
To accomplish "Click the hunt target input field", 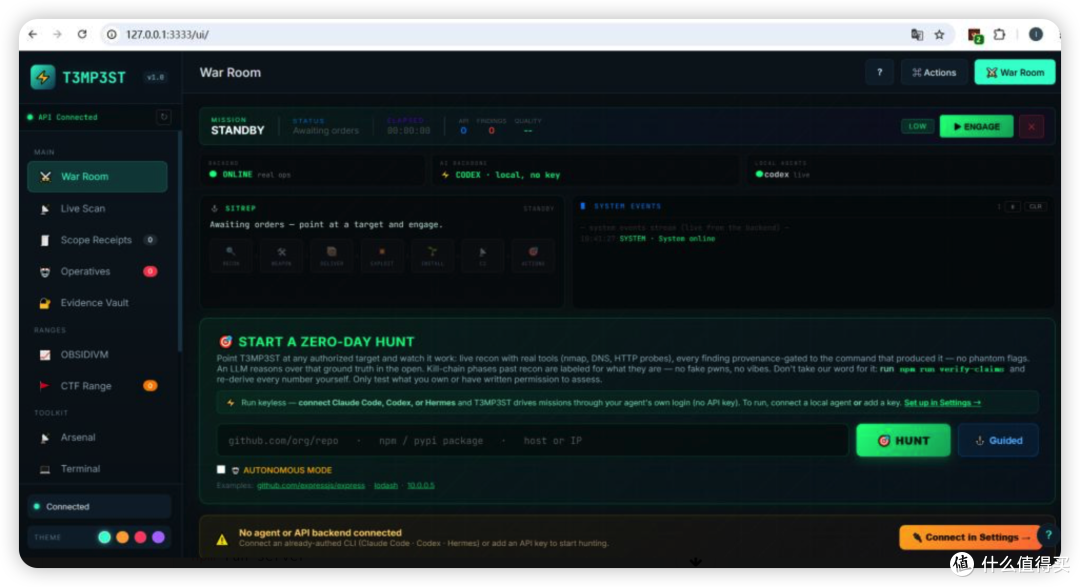I will point(532,441).
